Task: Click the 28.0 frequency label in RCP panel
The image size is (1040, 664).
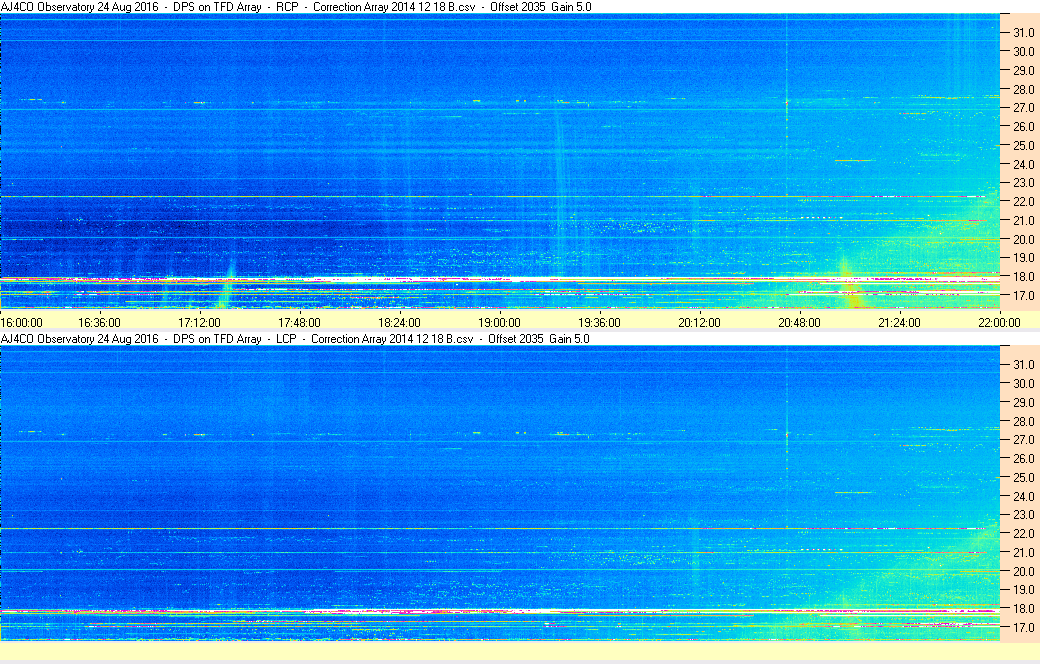Action: pyautogui.click(x=1023, y=90)
